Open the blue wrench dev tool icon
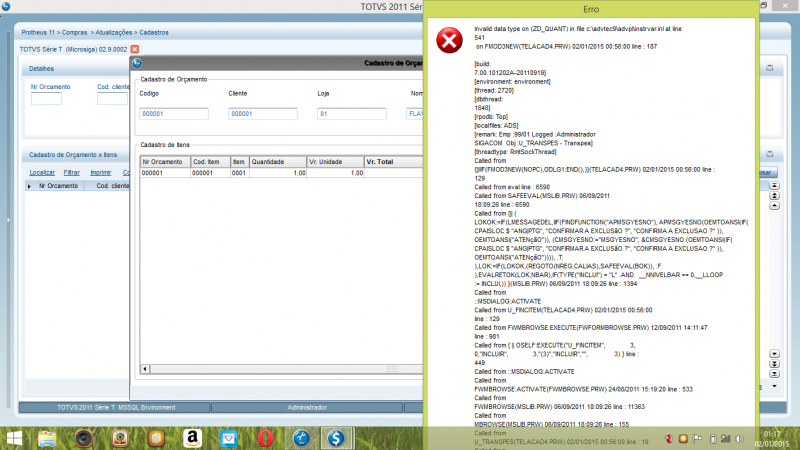The image size is (800, 450). pos(301,438)
